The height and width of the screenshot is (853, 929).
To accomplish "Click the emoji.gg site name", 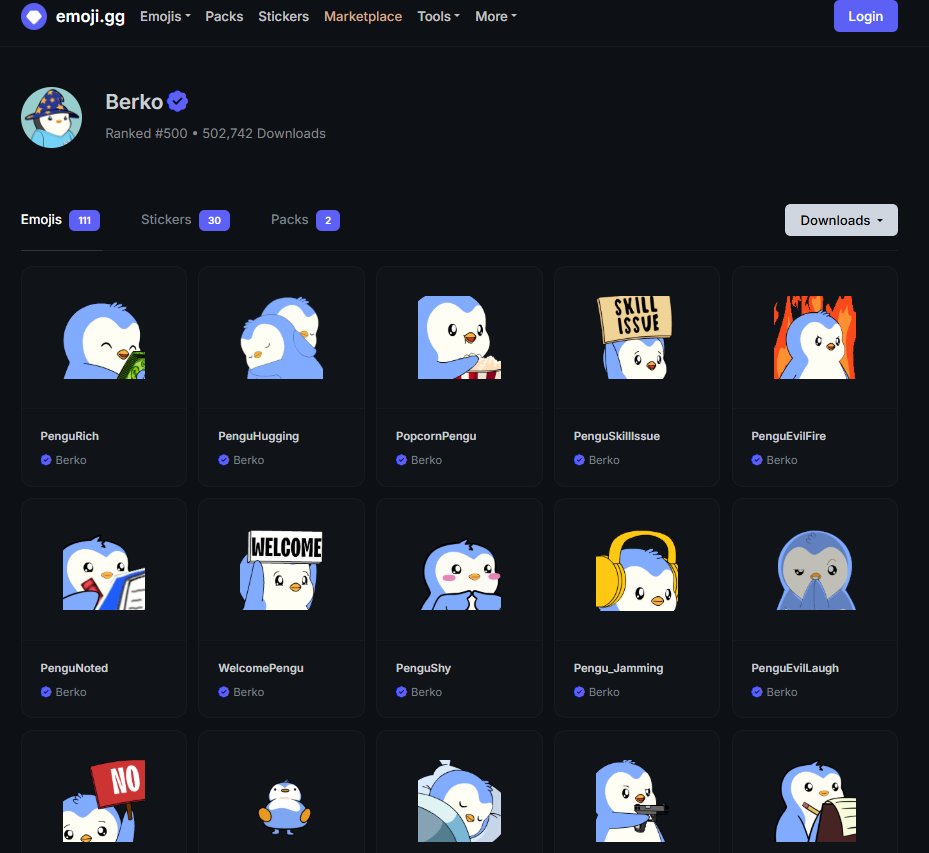I will [x=90, y=17].
